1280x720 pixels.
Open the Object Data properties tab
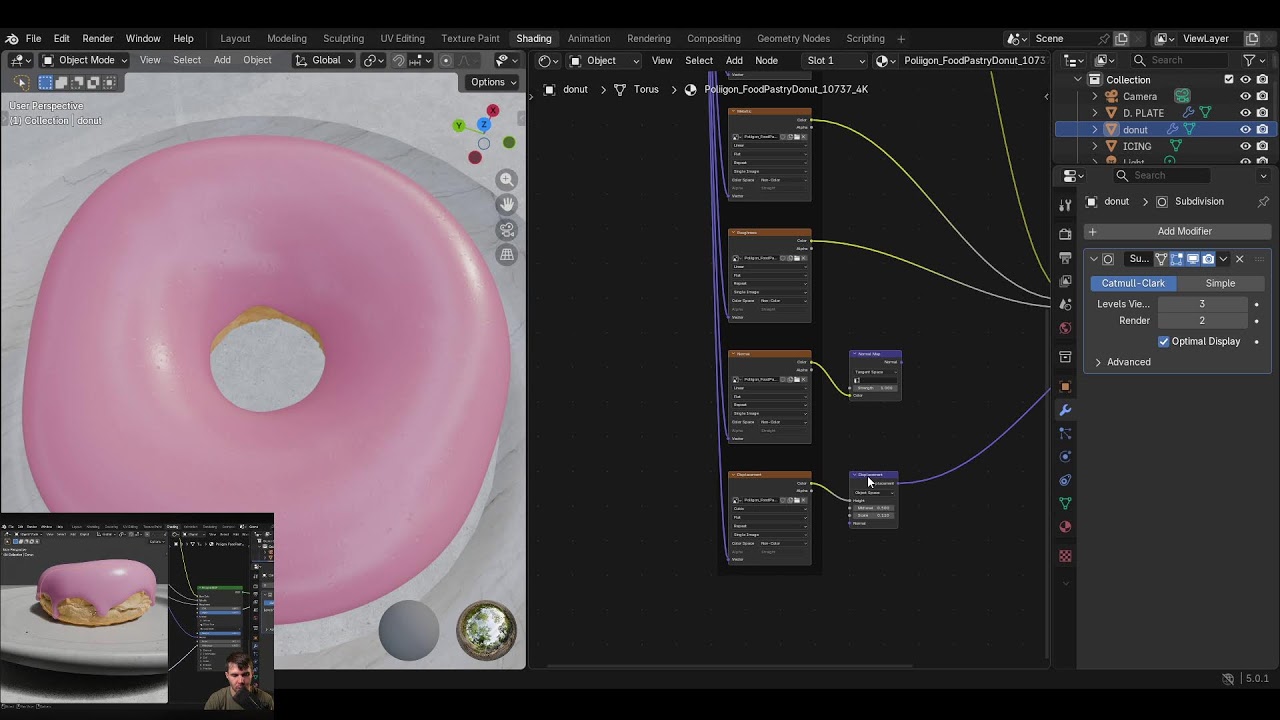click(x=1065, y=503)
